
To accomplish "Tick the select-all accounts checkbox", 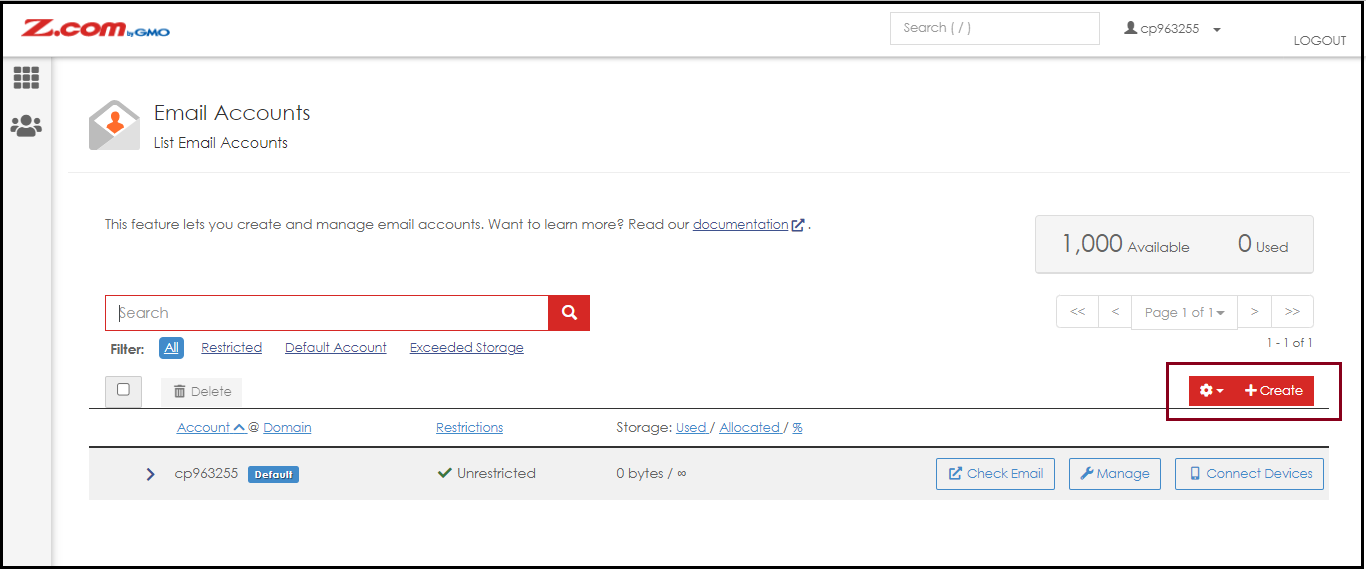I will click(123, 390).
